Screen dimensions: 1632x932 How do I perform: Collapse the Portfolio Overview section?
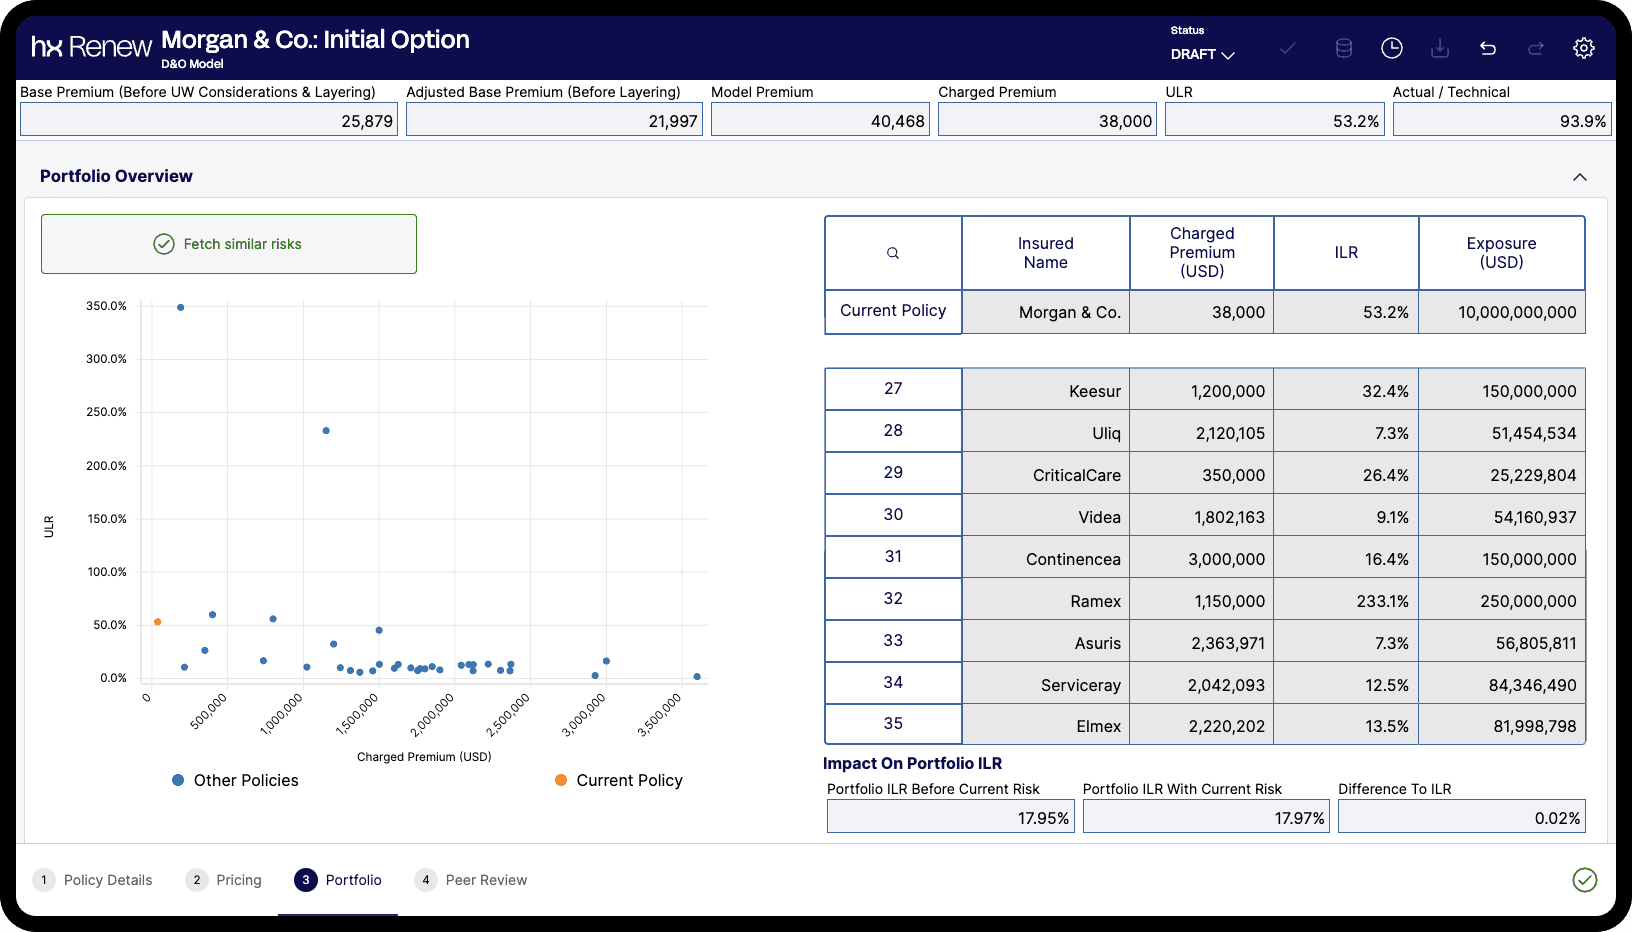point(1580,177)
